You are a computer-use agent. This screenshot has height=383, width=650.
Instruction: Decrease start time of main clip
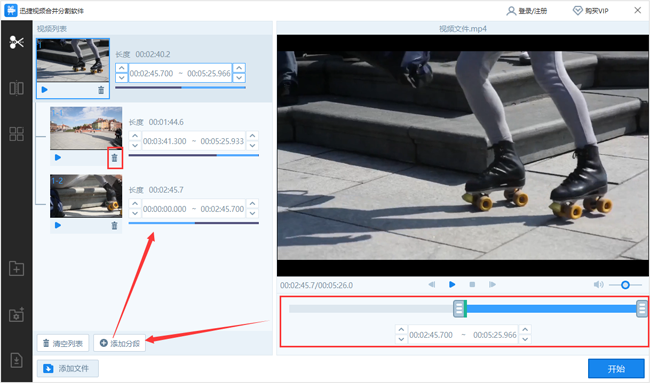coord(121,78)
